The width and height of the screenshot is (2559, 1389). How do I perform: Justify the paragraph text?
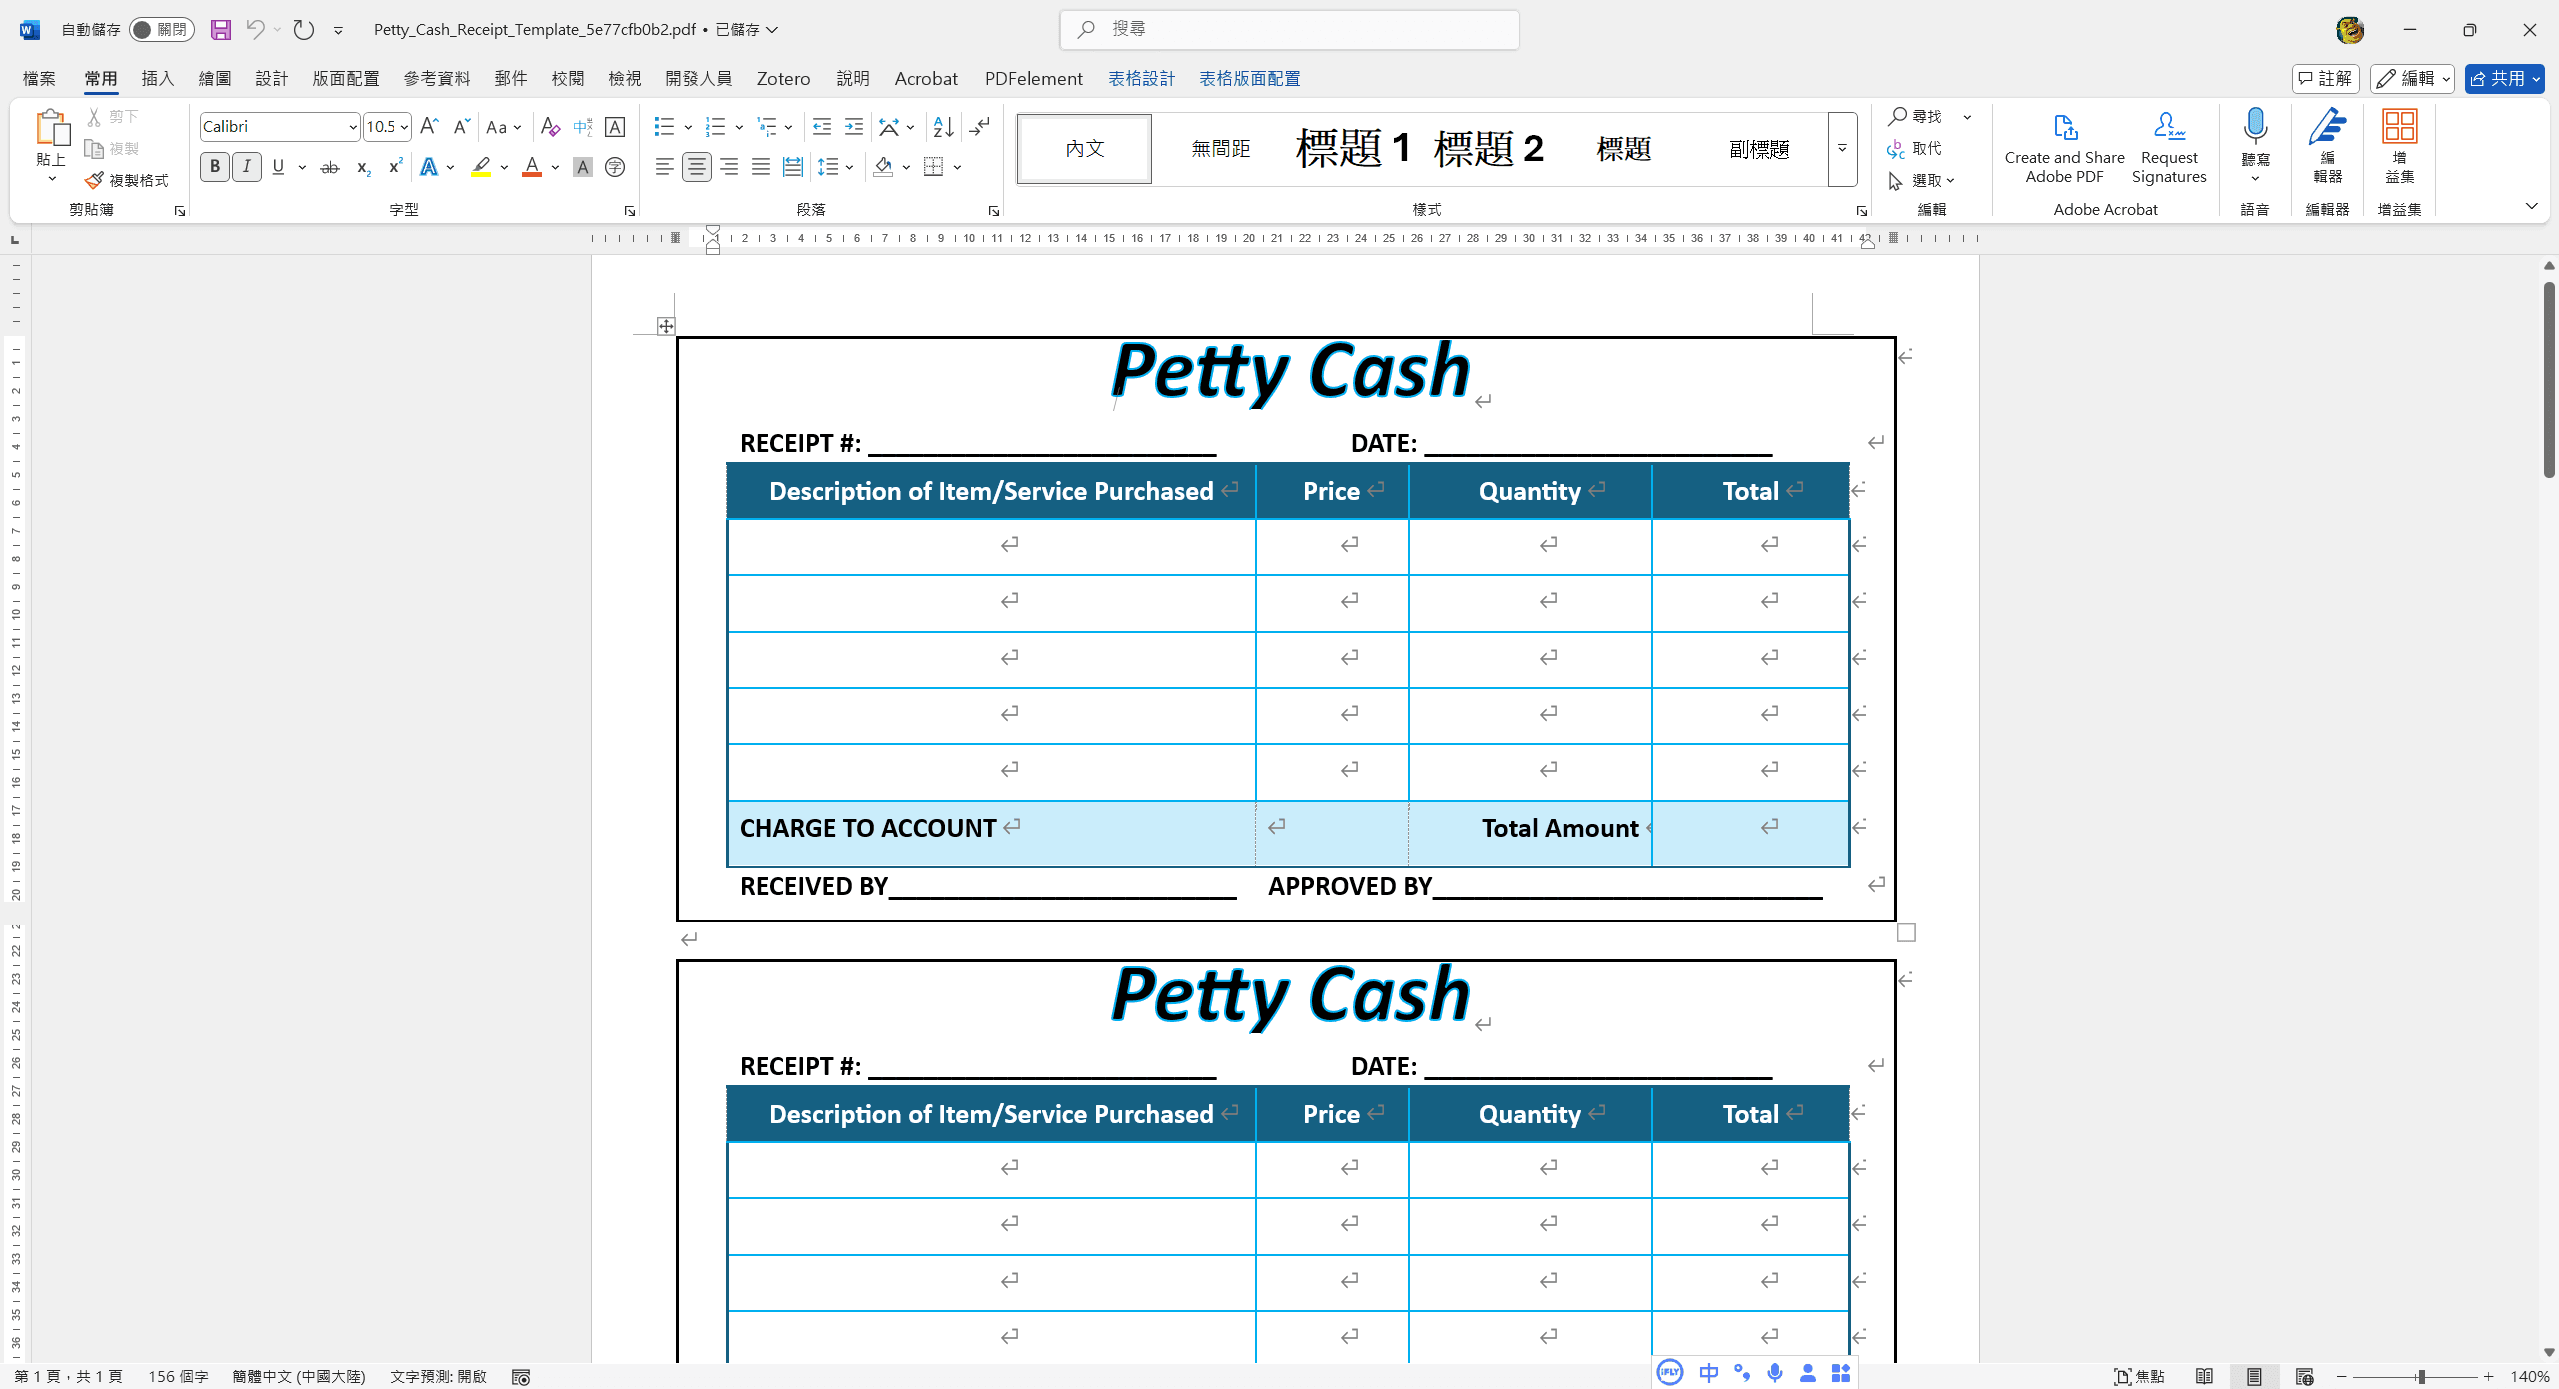click(x=761, y=167)
